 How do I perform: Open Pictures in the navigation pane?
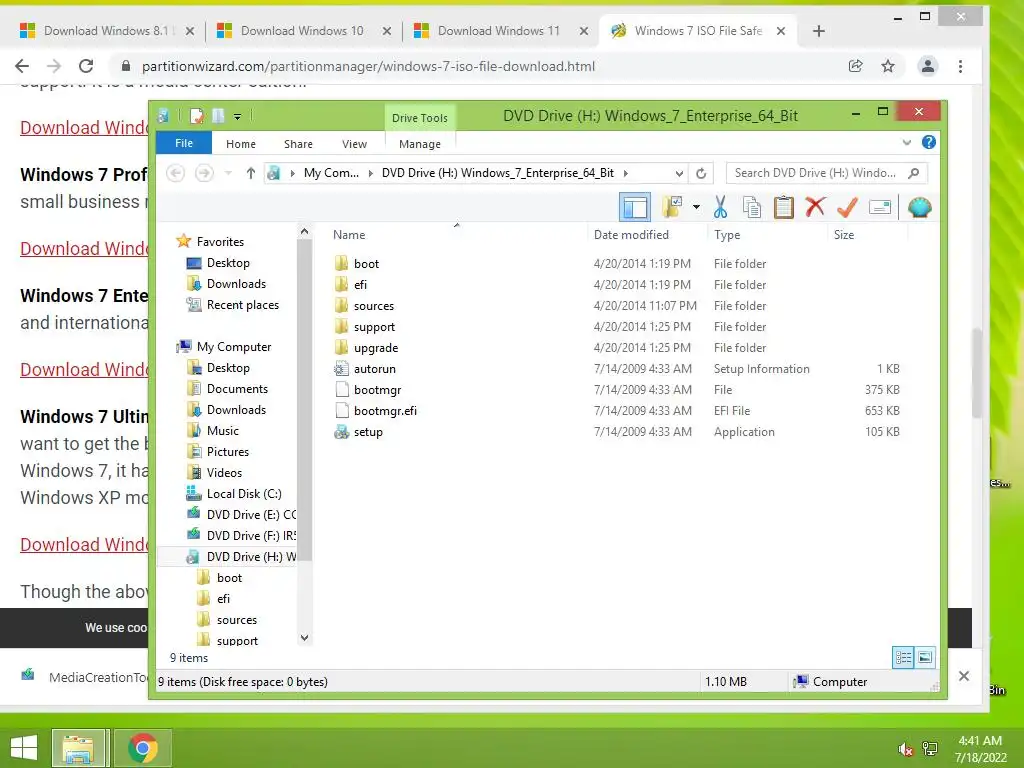coord(227,451)
